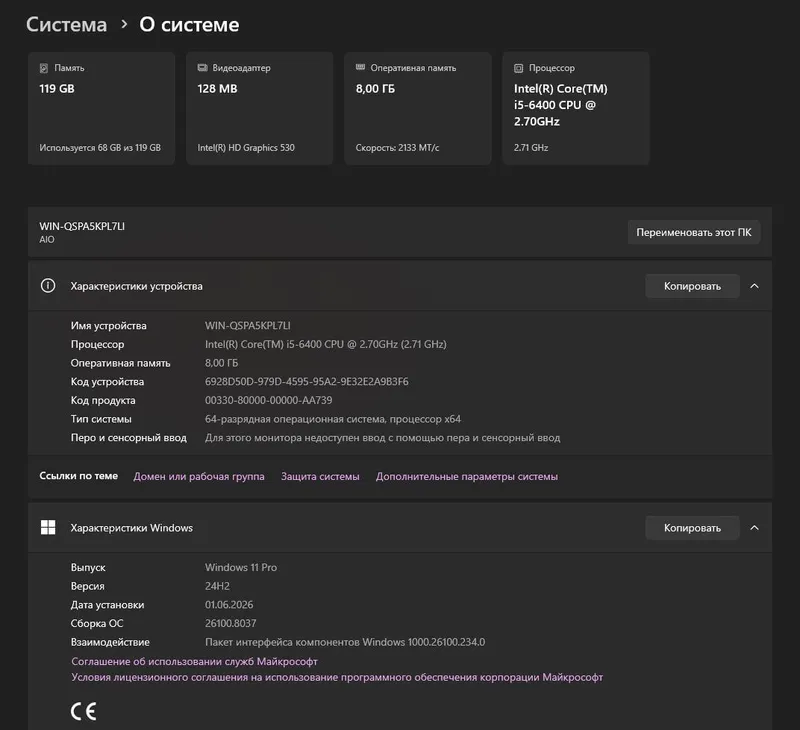Image resolution: width=800 pixels, height=730 pixels.
Task: Click the Тип системы label
Action: 101,419
